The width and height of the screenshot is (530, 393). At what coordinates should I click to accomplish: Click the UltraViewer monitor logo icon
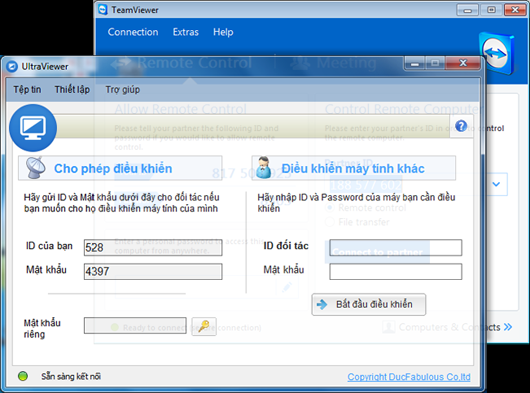coord(33,128)
